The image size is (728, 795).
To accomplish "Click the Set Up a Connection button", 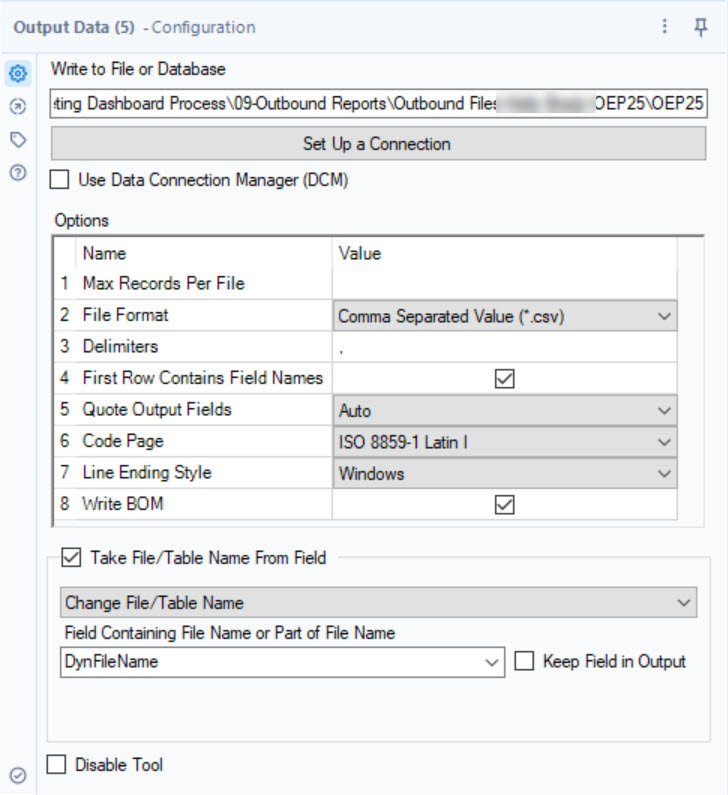I will pyautogui.click(x=377, y=144).
